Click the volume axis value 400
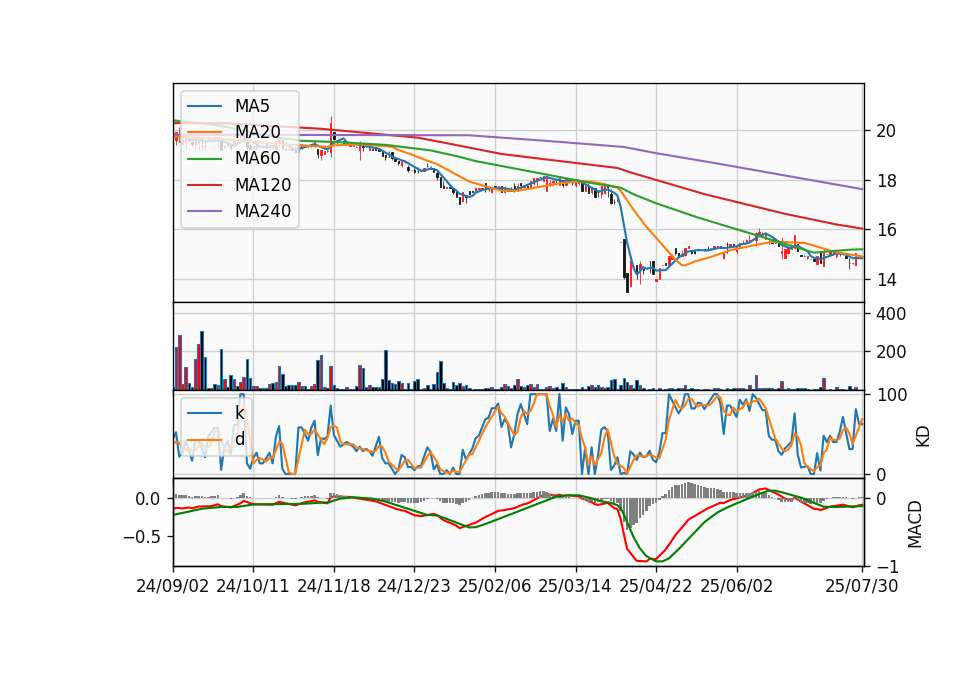This screenshot has height=690, width=960. 891,314
